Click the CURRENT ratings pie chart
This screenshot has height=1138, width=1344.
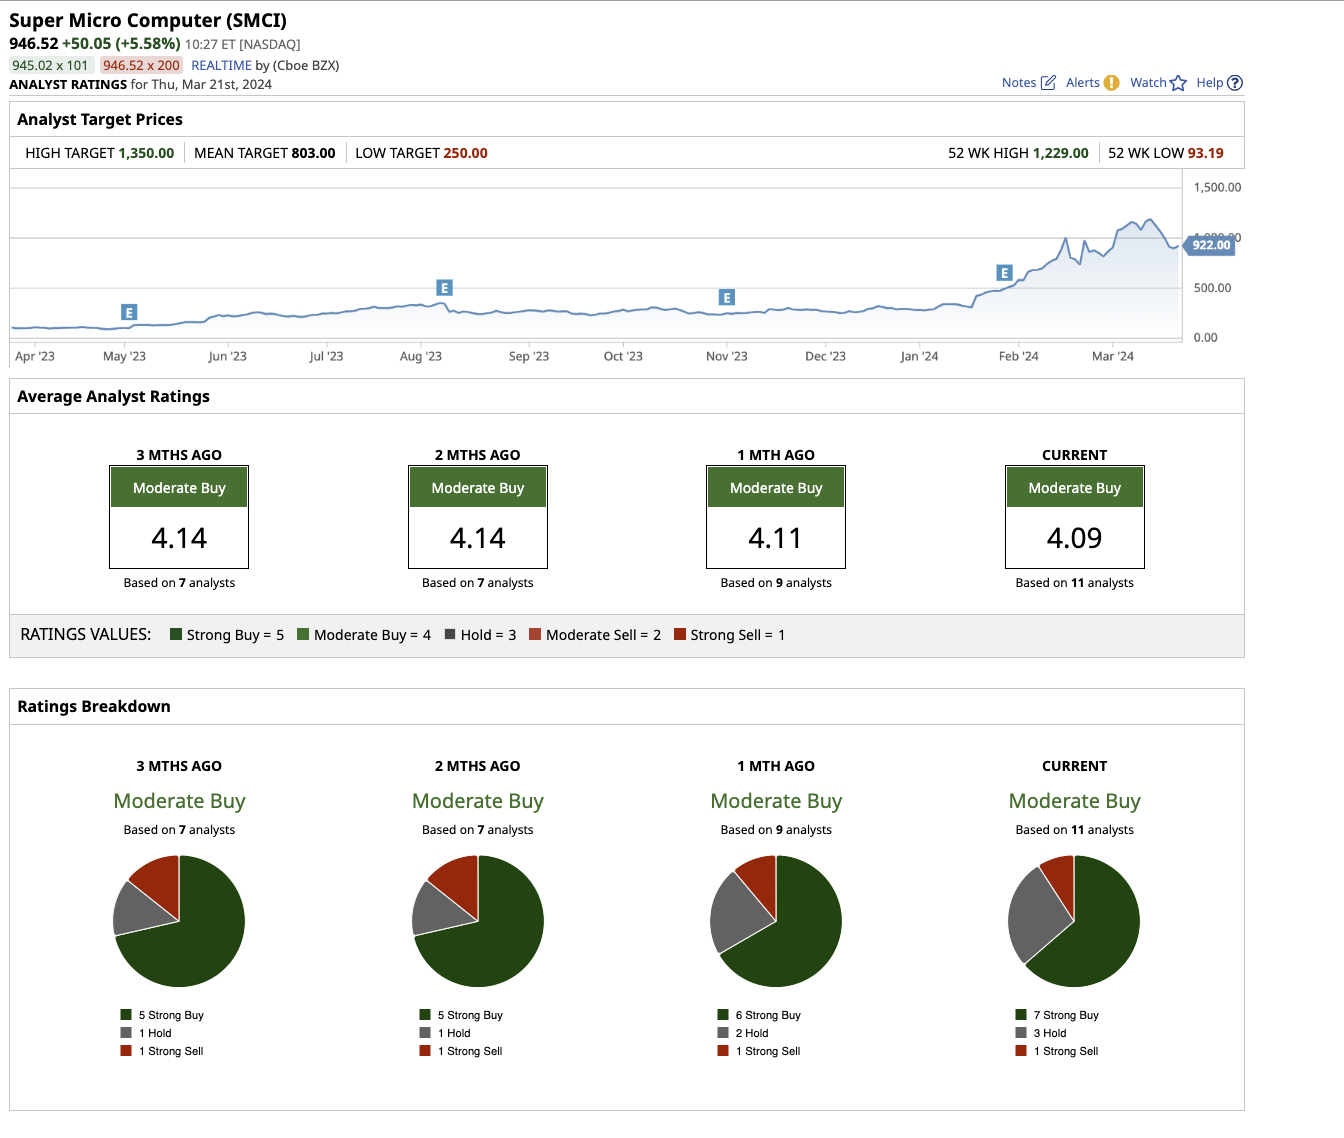[1074, 921]
